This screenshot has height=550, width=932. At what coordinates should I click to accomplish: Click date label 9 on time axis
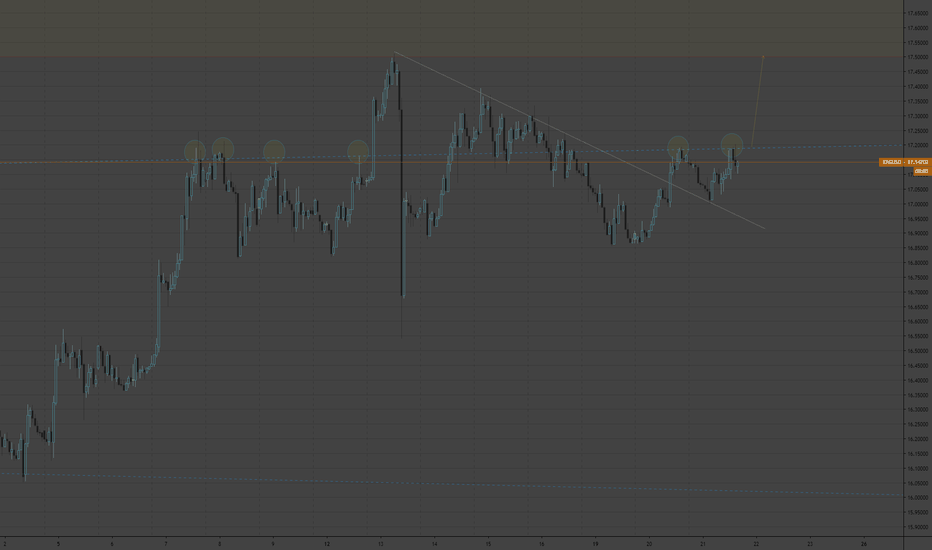[x=273, y=543]
